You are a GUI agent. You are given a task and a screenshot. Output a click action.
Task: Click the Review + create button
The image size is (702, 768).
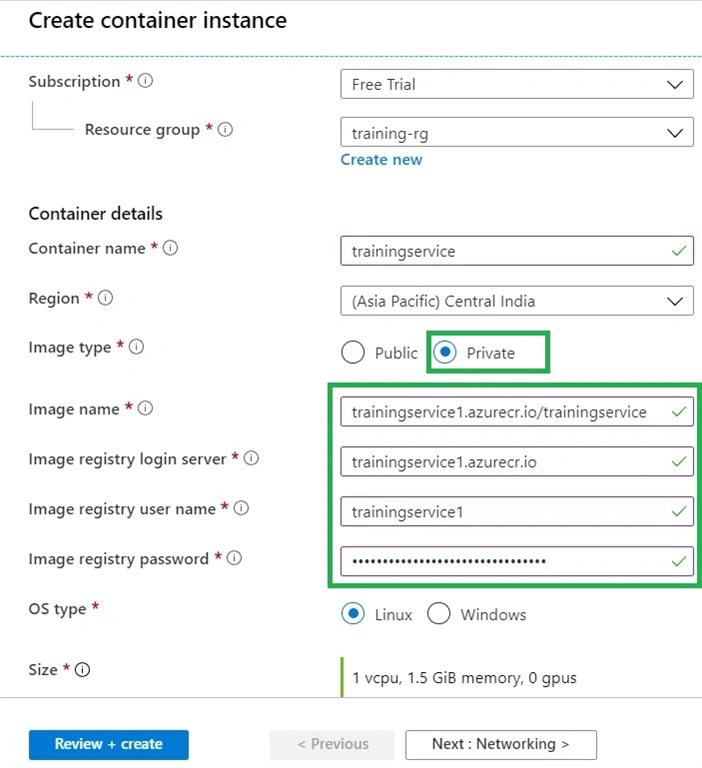click(109, 744)
